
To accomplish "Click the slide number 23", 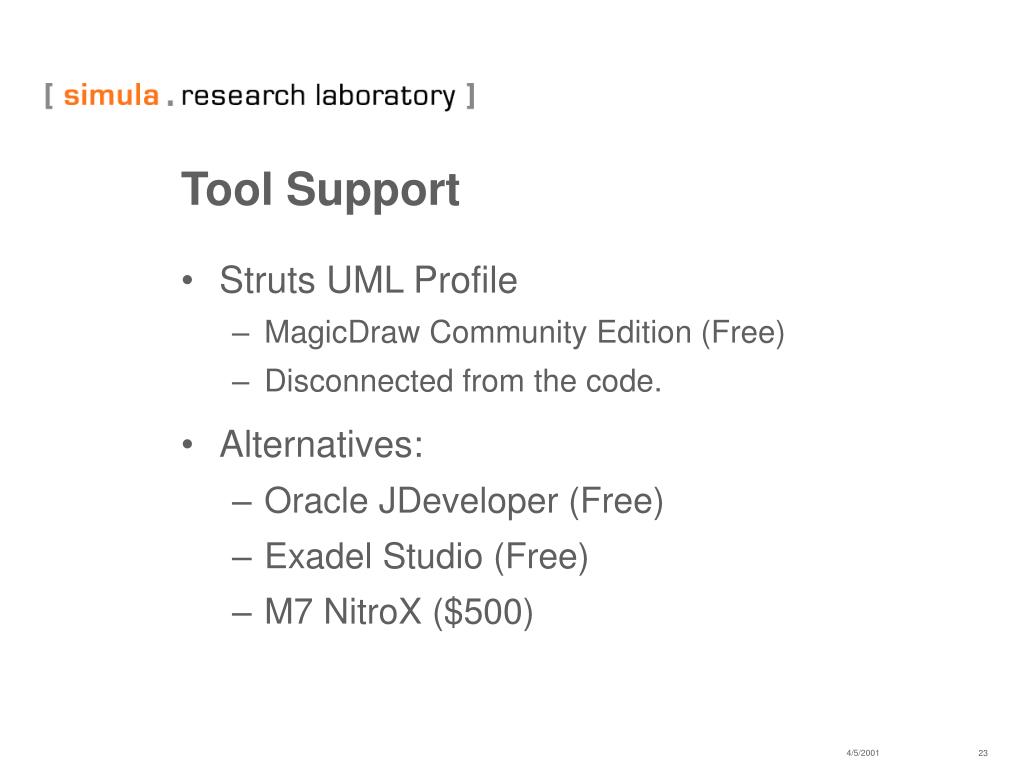I will (x=983, y=753).
